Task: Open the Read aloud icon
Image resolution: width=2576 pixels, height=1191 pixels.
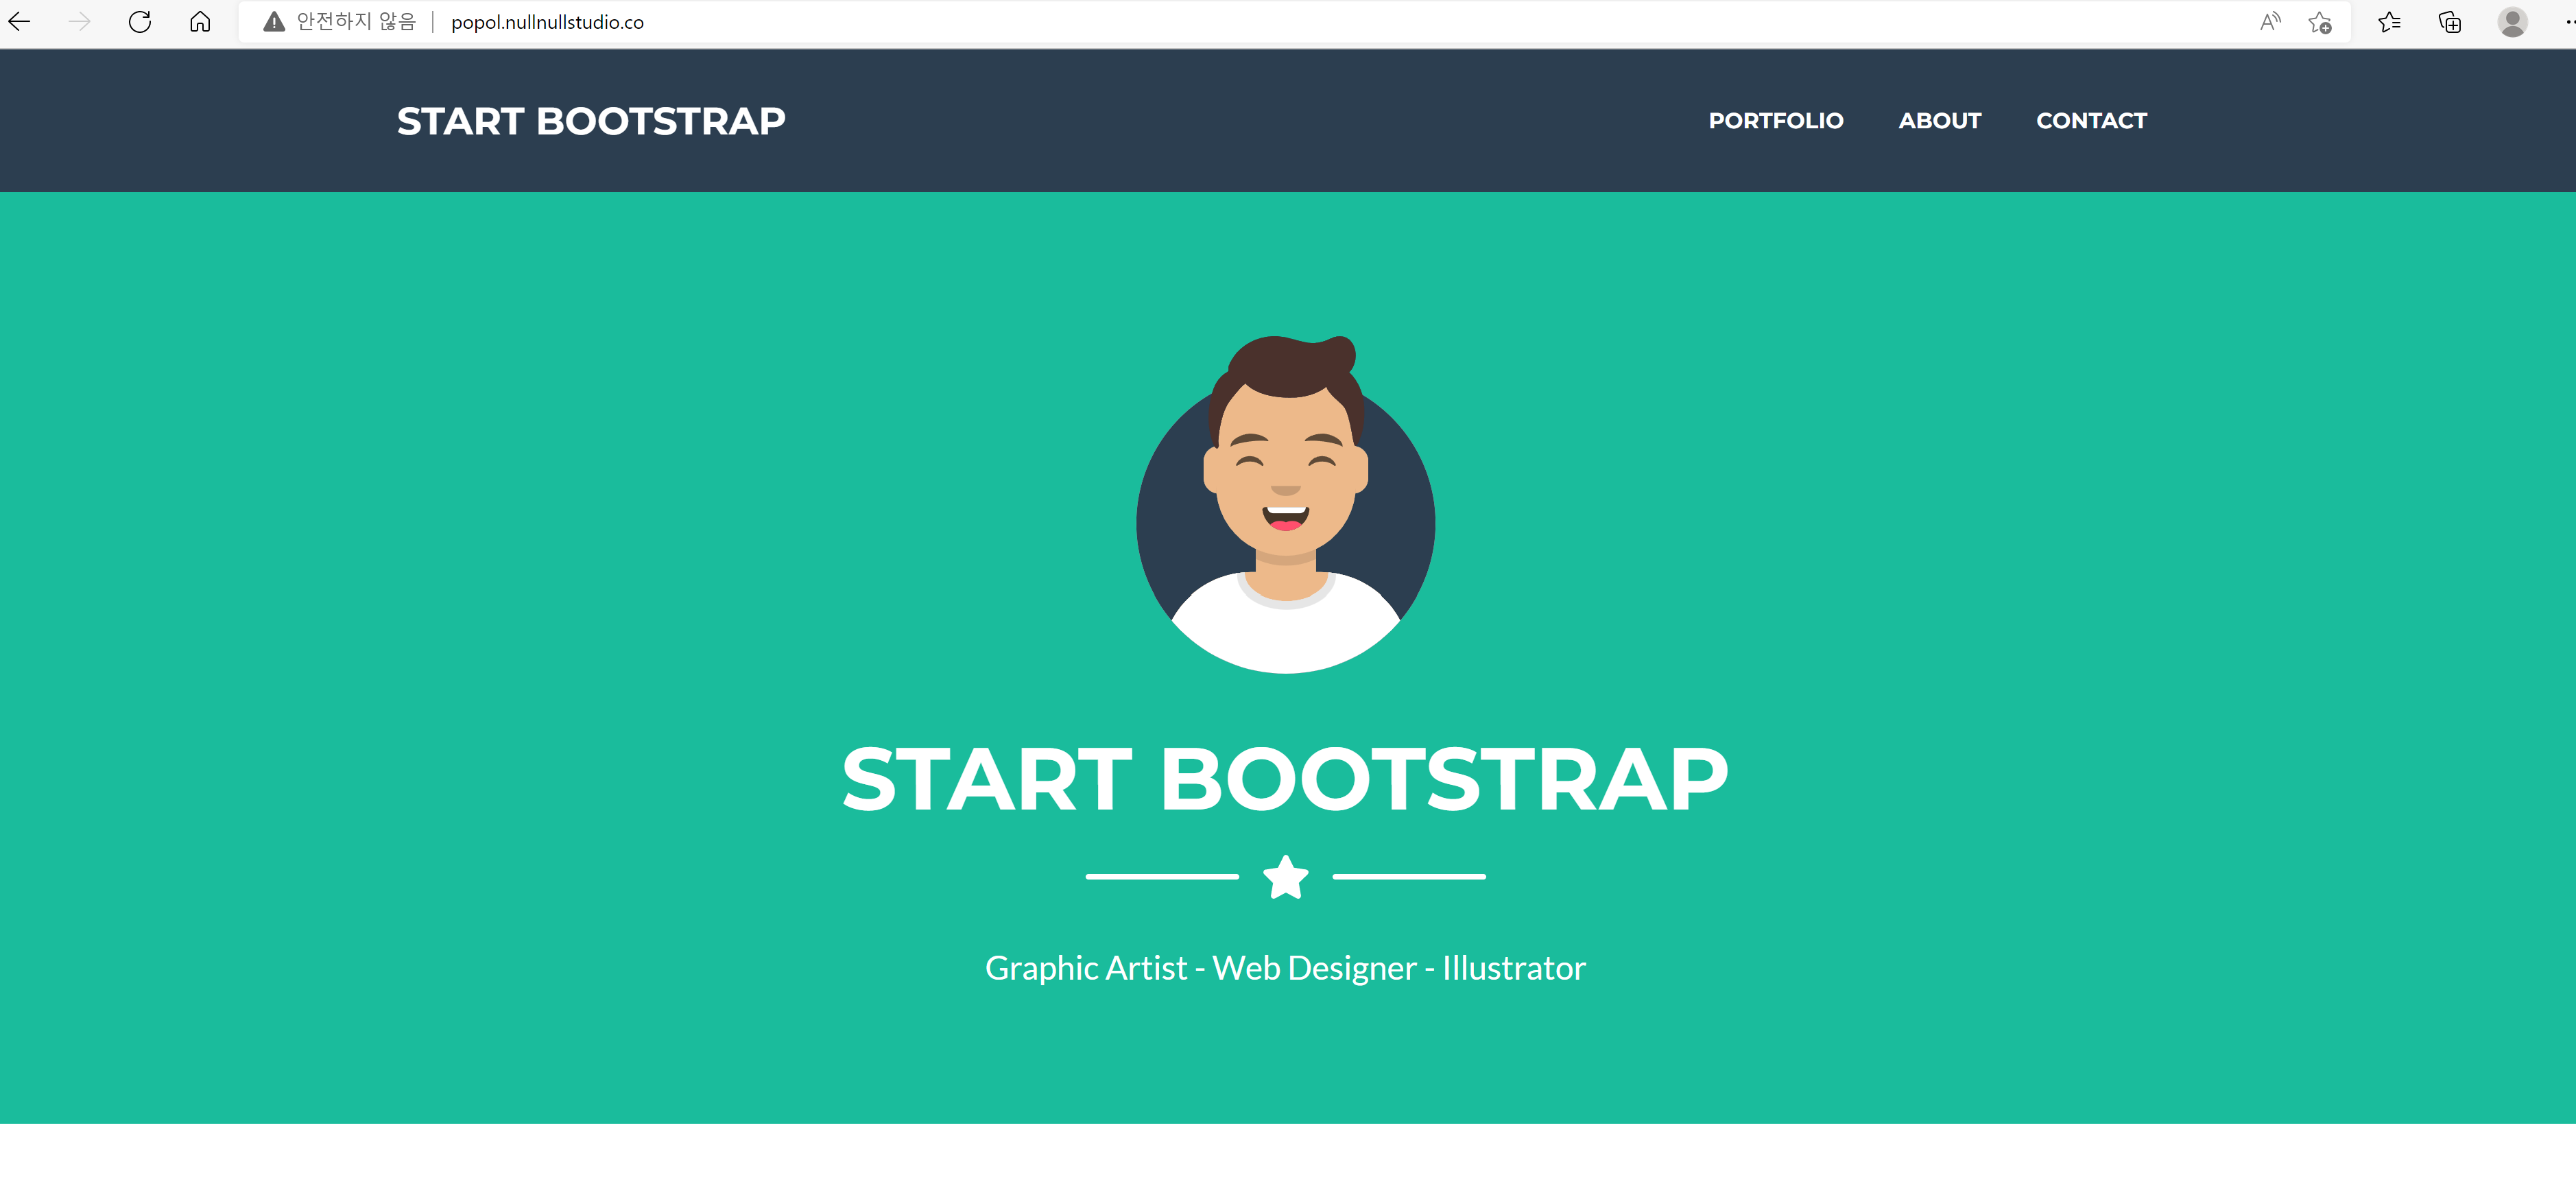Action: pyautogui.click(x=2270, y=22)
